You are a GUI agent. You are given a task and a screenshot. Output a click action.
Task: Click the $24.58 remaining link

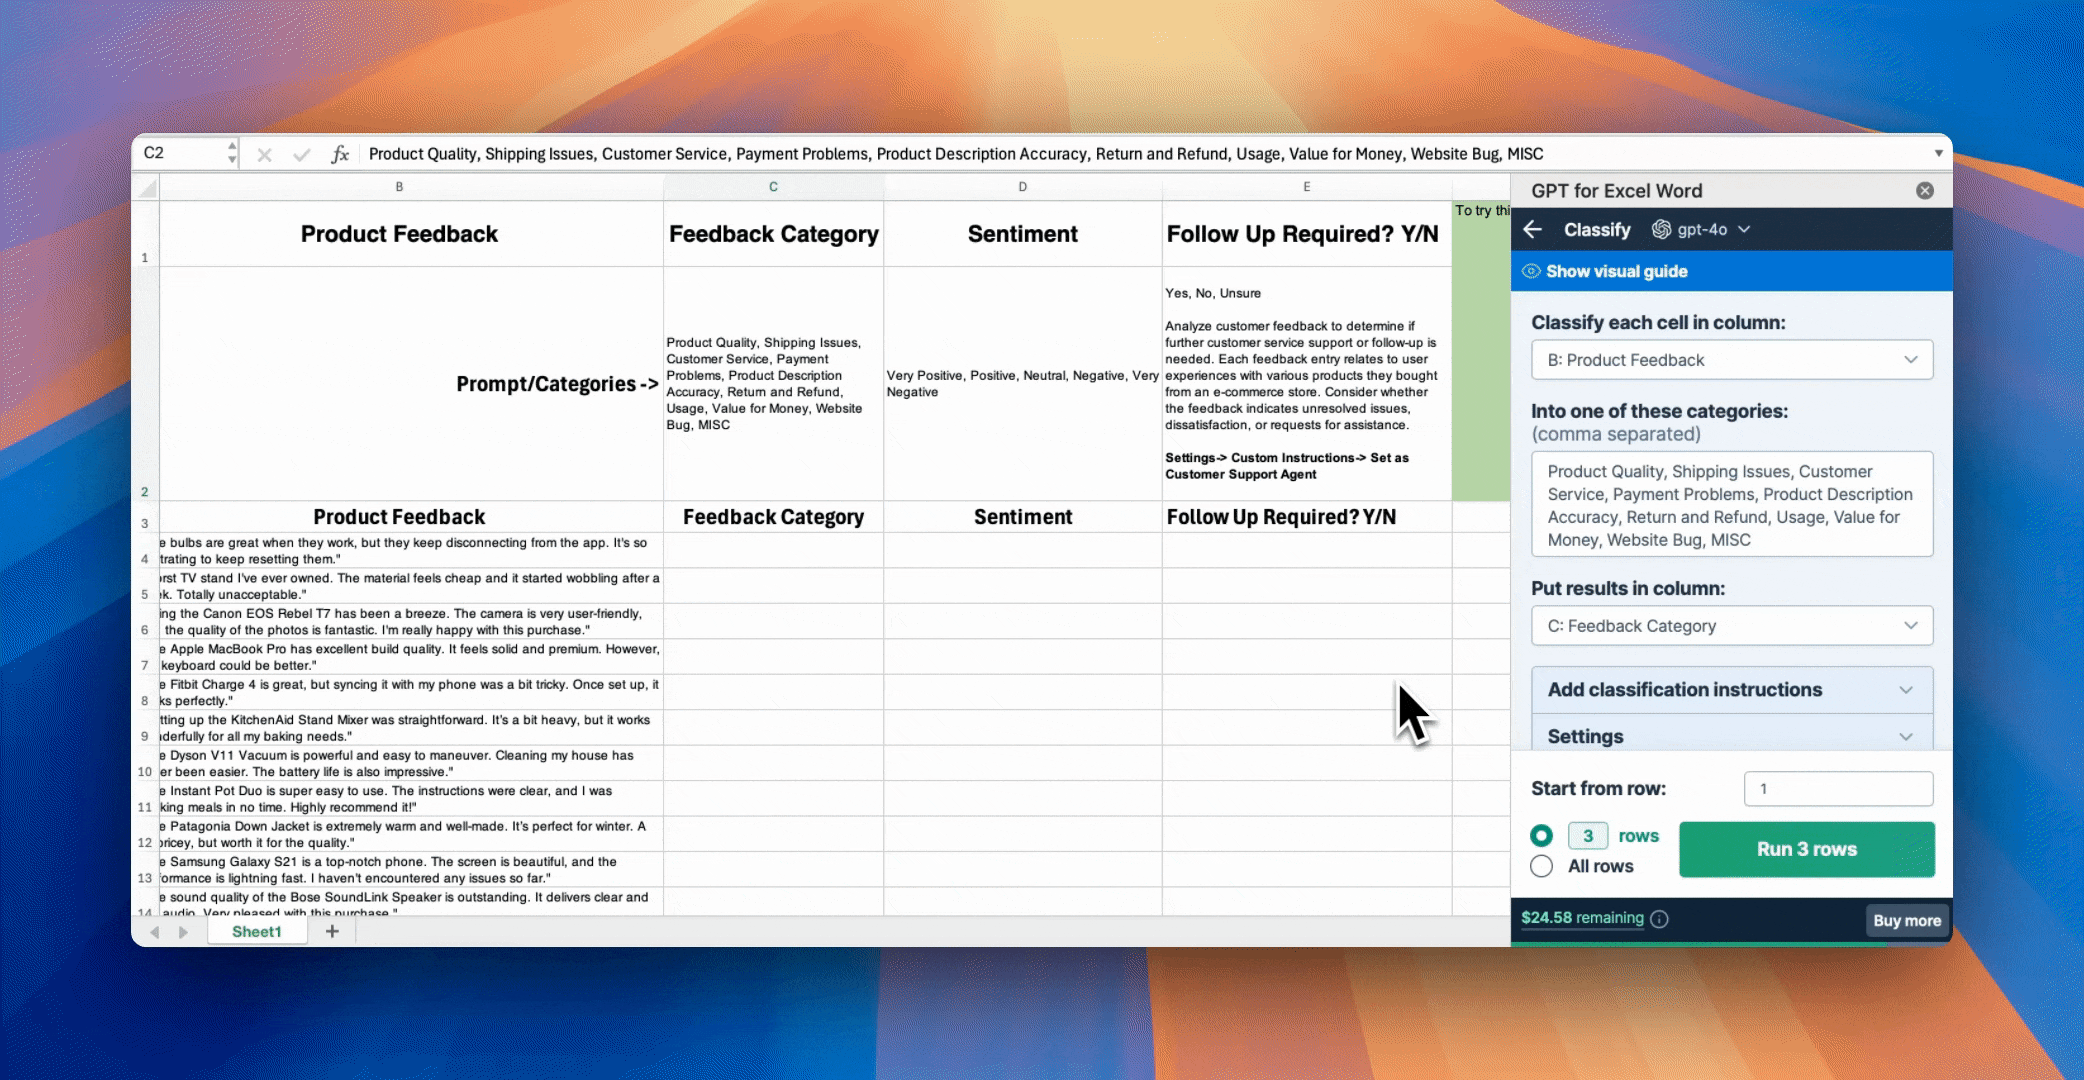click(x=1582, y=918)
